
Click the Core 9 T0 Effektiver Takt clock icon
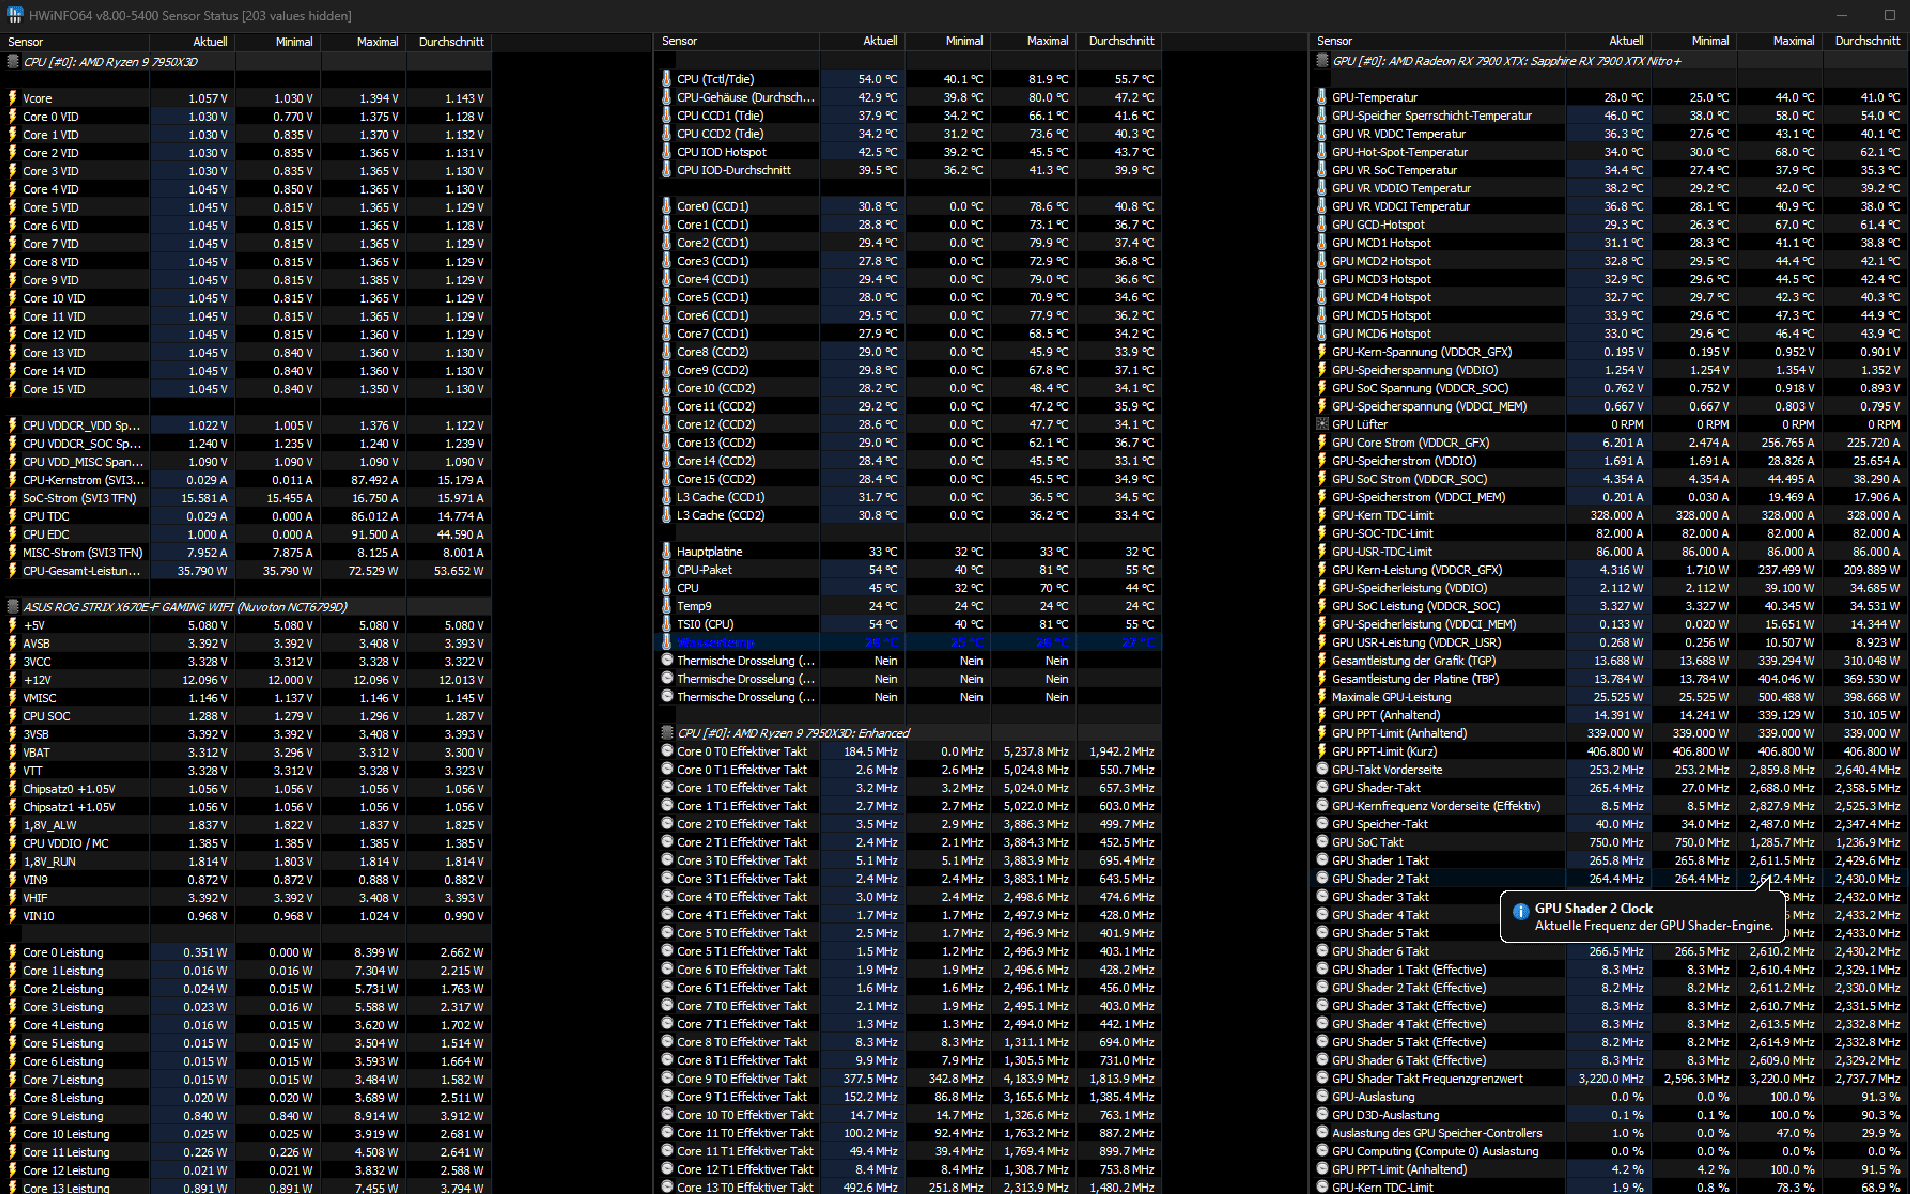pos(667,1078)
